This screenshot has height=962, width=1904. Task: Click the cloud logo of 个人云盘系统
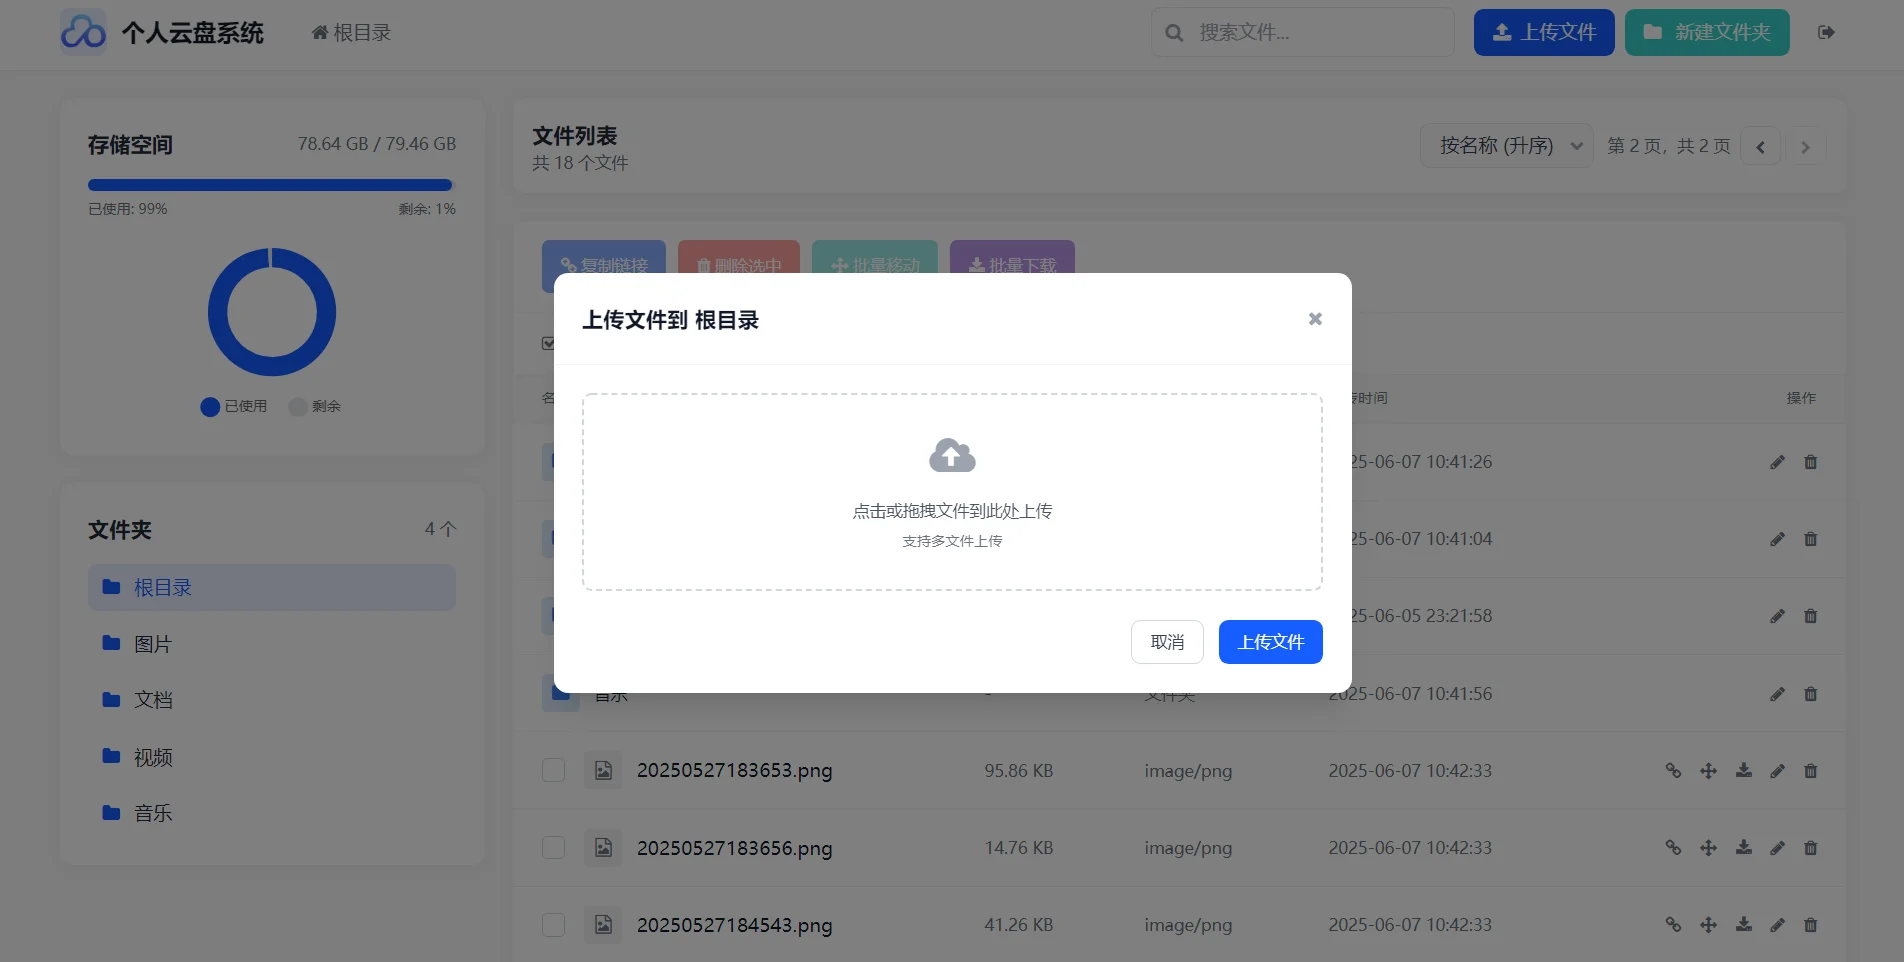click(83, 32)
